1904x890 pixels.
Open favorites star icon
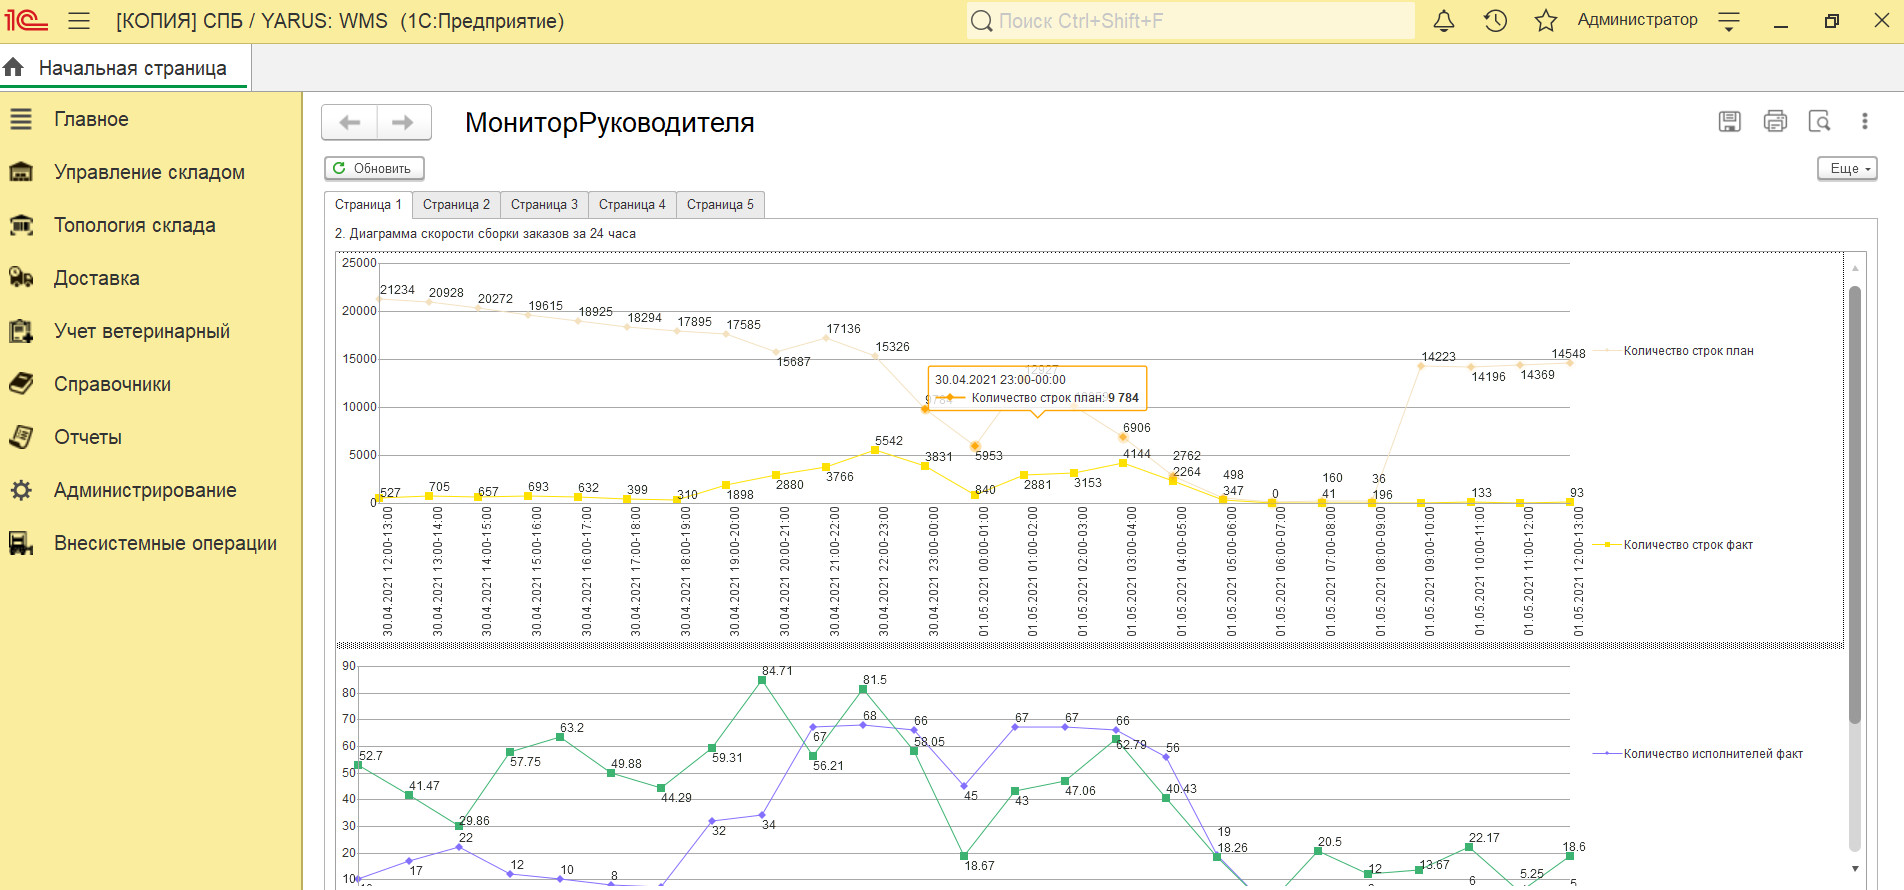pyautogui.click(x=1546, y=21)
